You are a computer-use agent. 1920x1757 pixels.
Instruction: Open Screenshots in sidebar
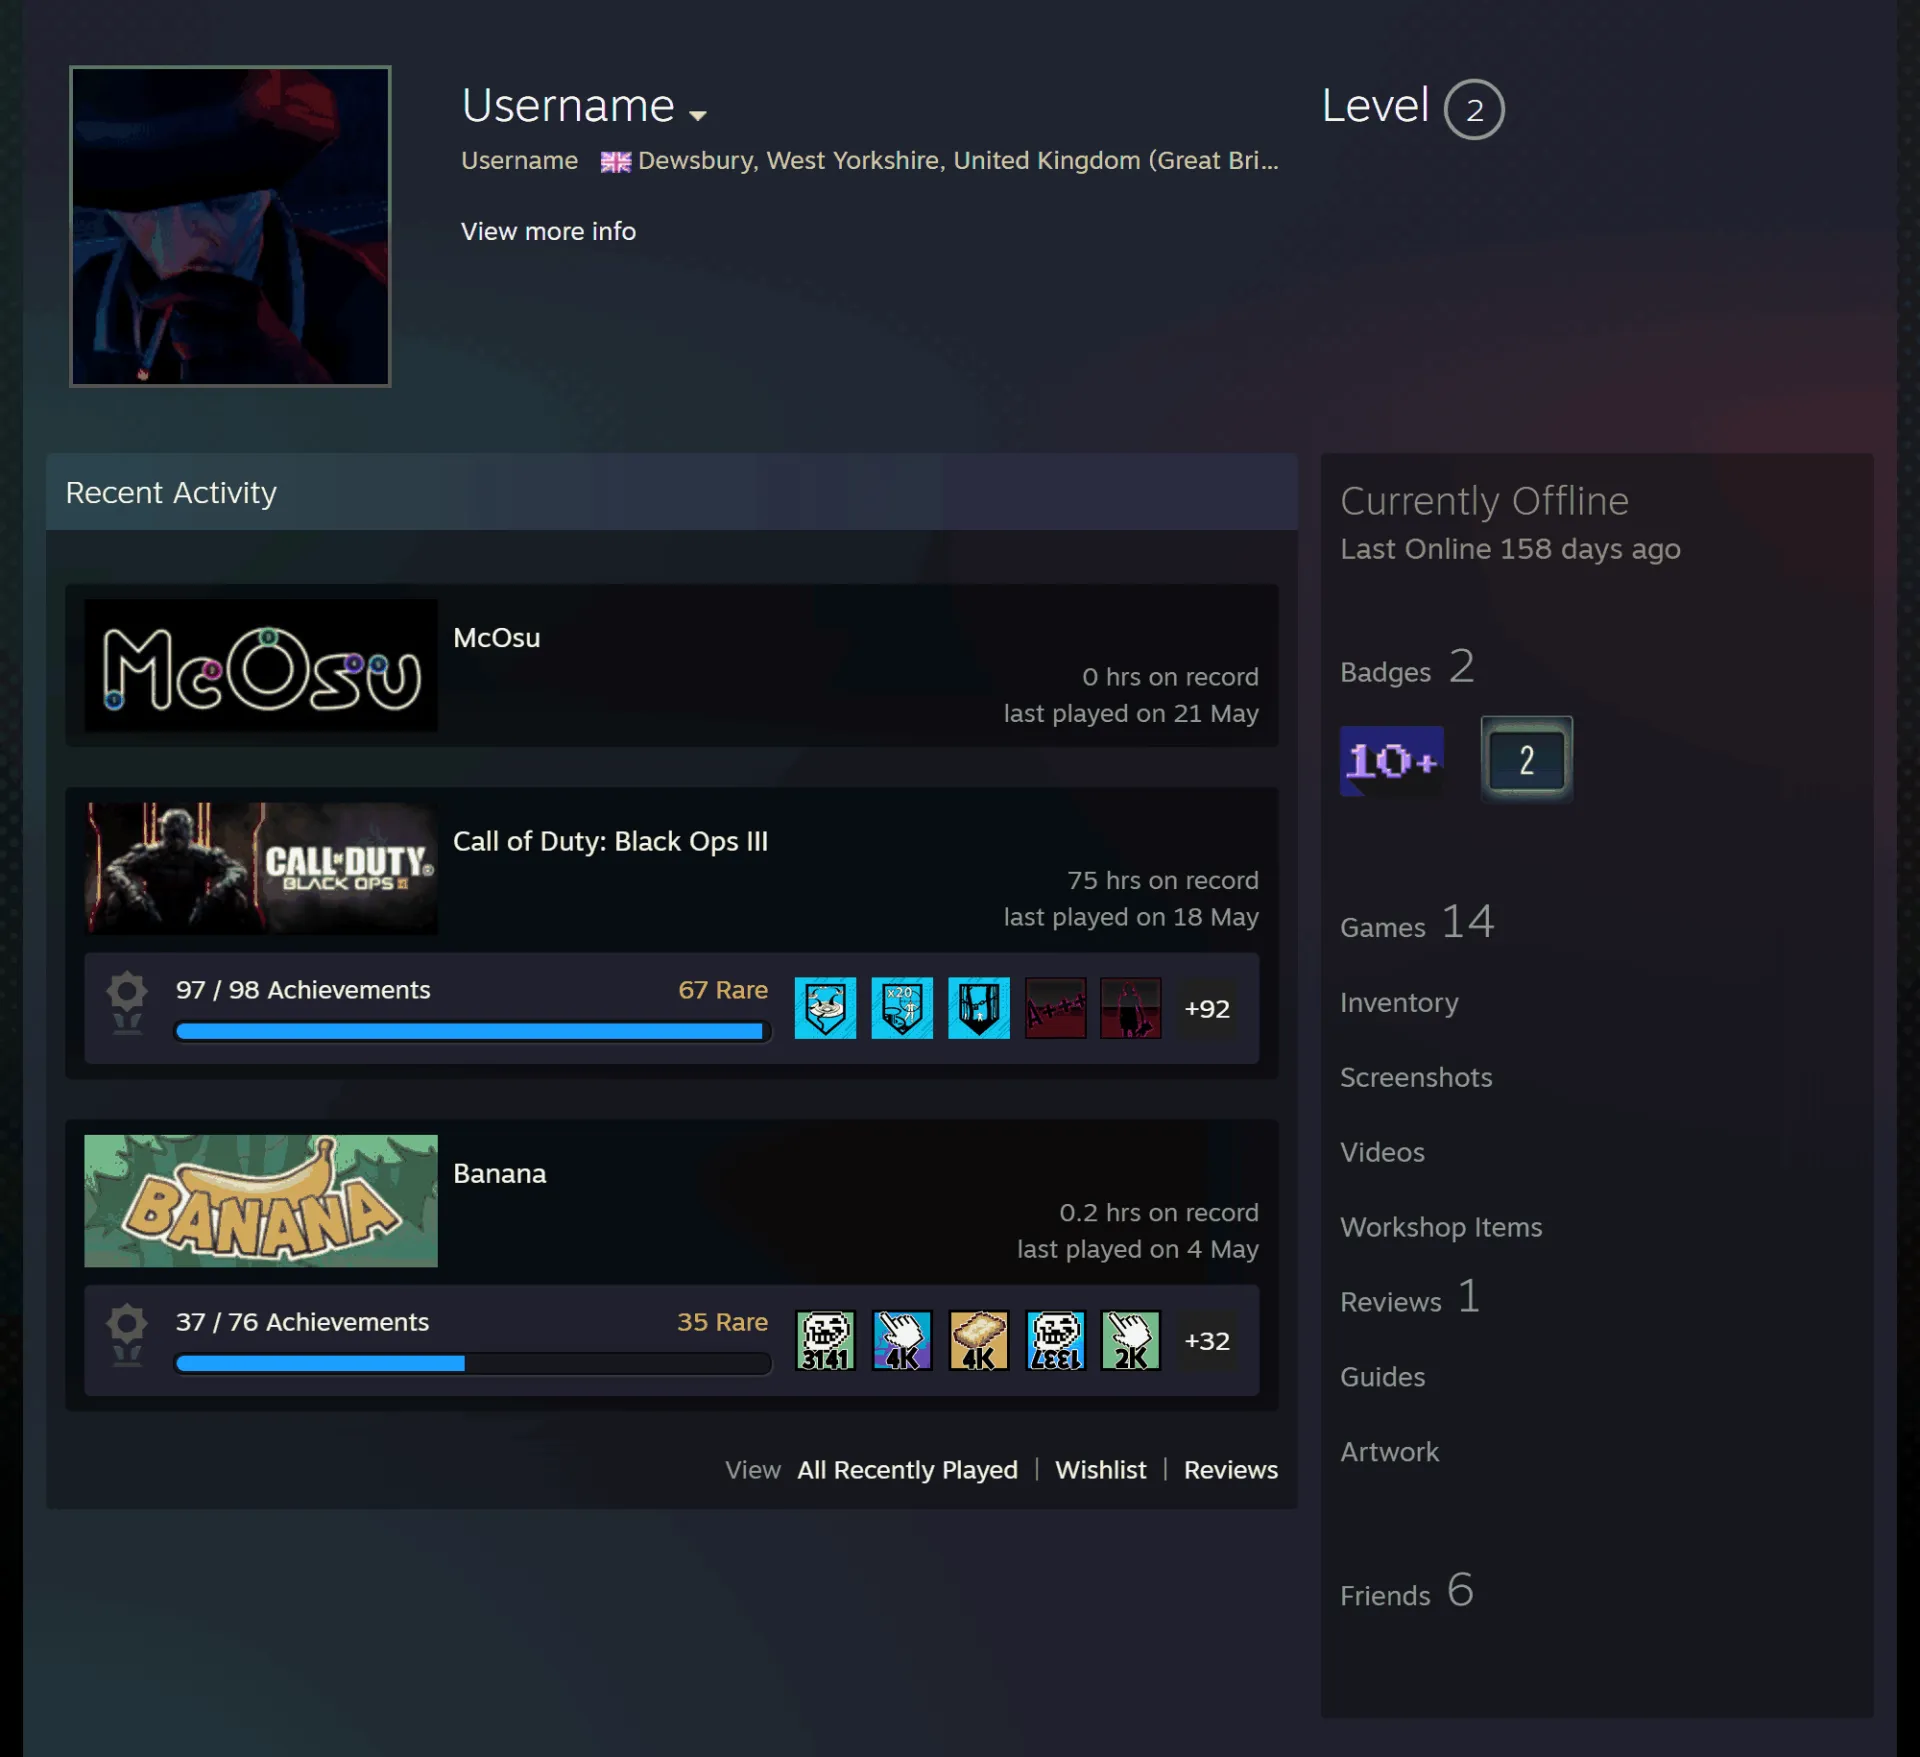1416,1077
